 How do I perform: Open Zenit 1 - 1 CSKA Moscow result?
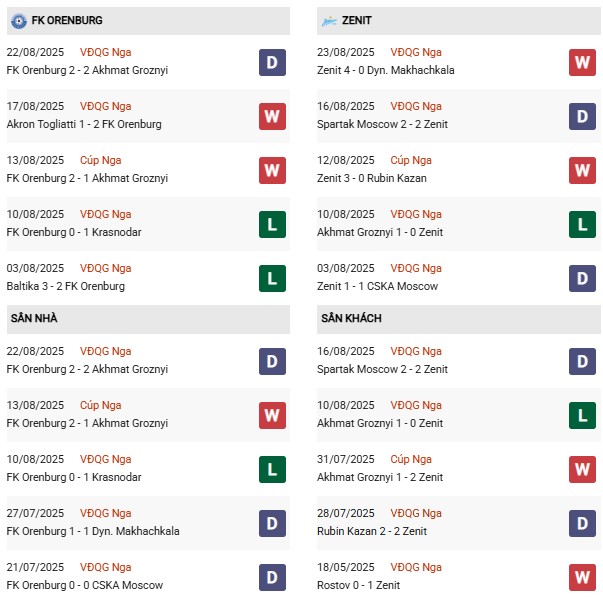pyautogui.click(x=377, y=286)
